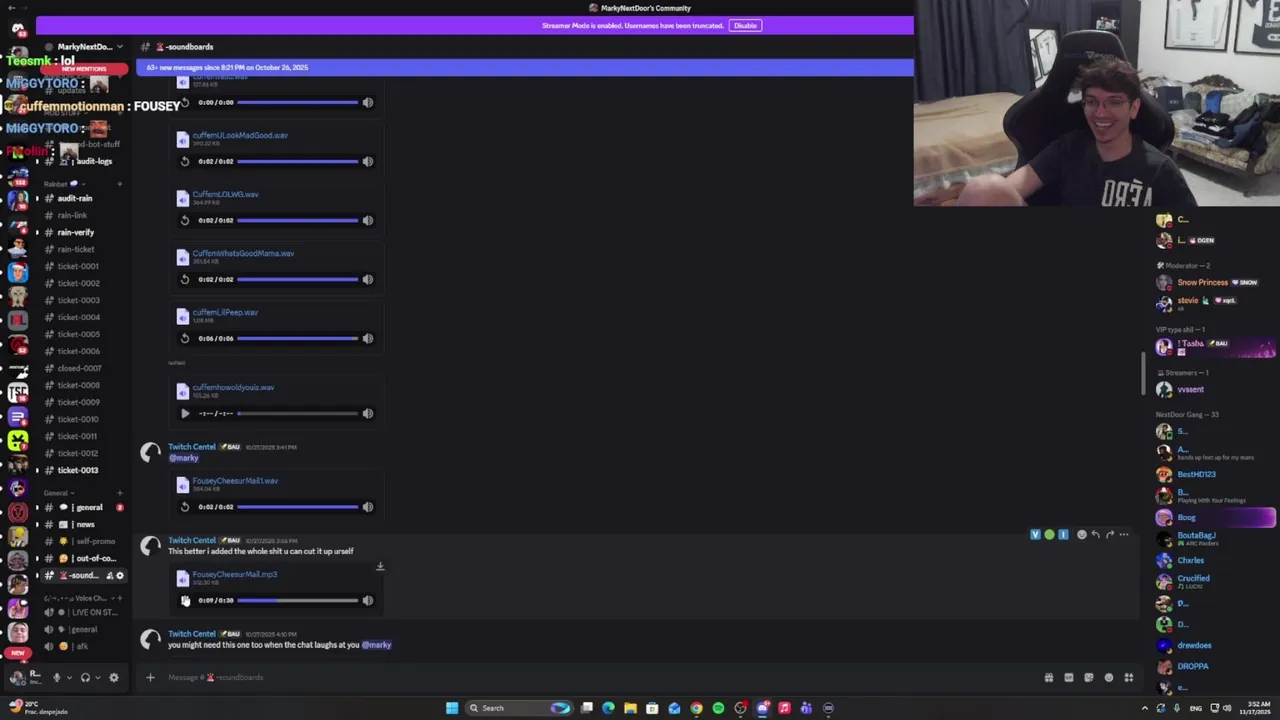
Task: Create invite for soundboards channel
Action: click(110, 575)
